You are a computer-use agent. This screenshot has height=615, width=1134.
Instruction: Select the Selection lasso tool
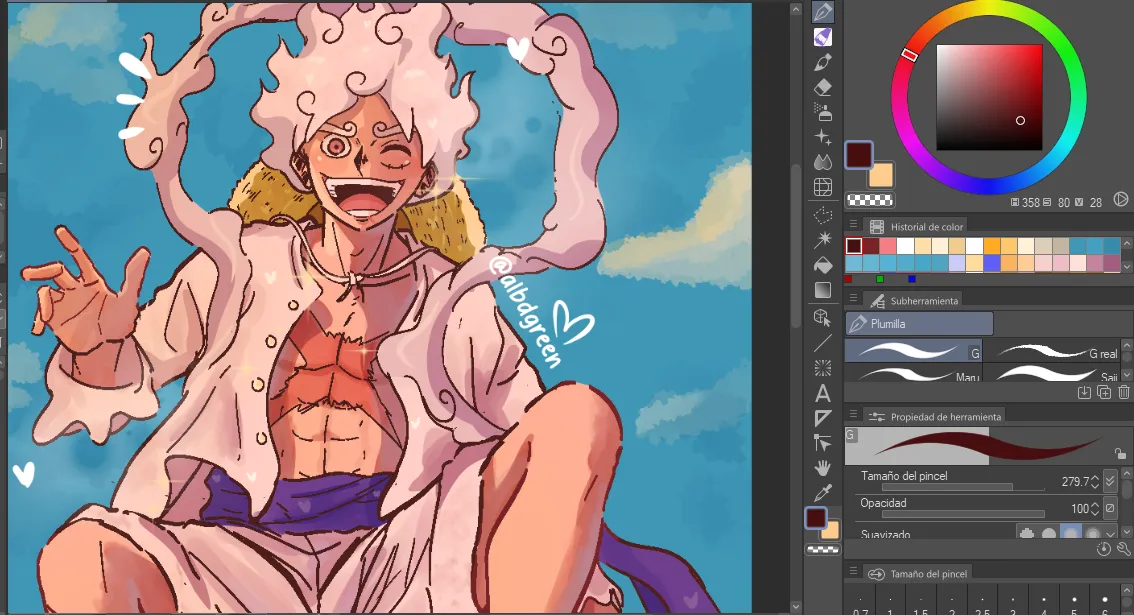[x=822, y=215]
